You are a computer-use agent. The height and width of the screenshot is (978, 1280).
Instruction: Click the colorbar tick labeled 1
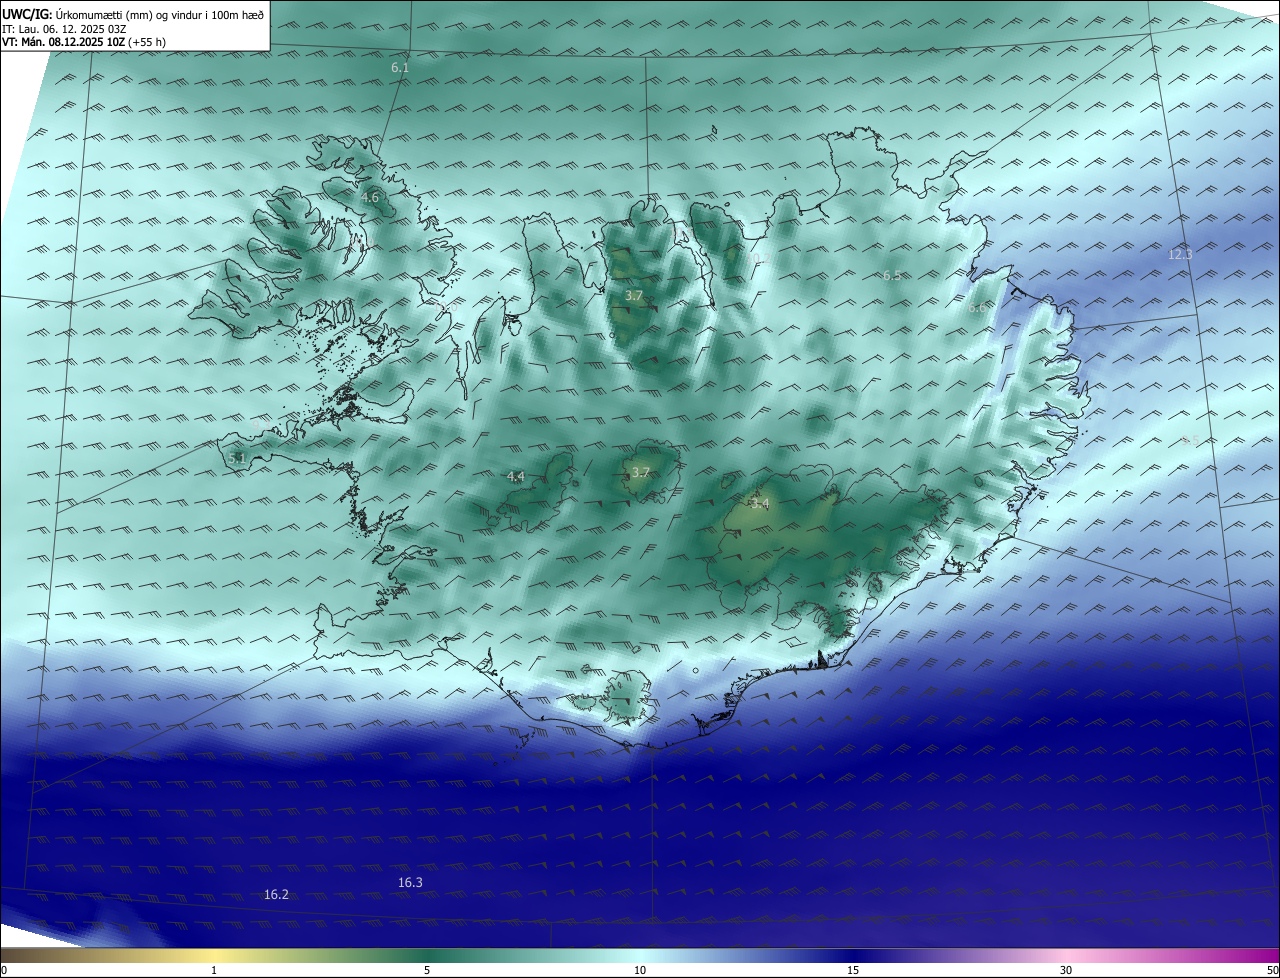point(214,971)
